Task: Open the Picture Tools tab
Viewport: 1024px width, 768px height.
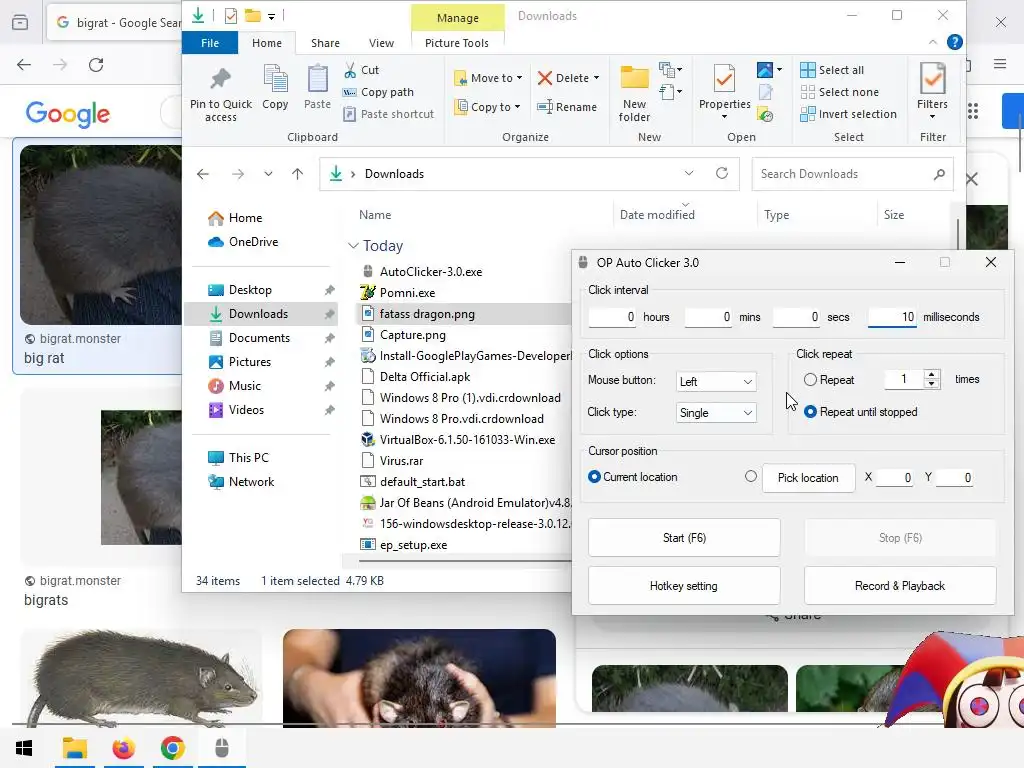Action: [x=456, y=43]
